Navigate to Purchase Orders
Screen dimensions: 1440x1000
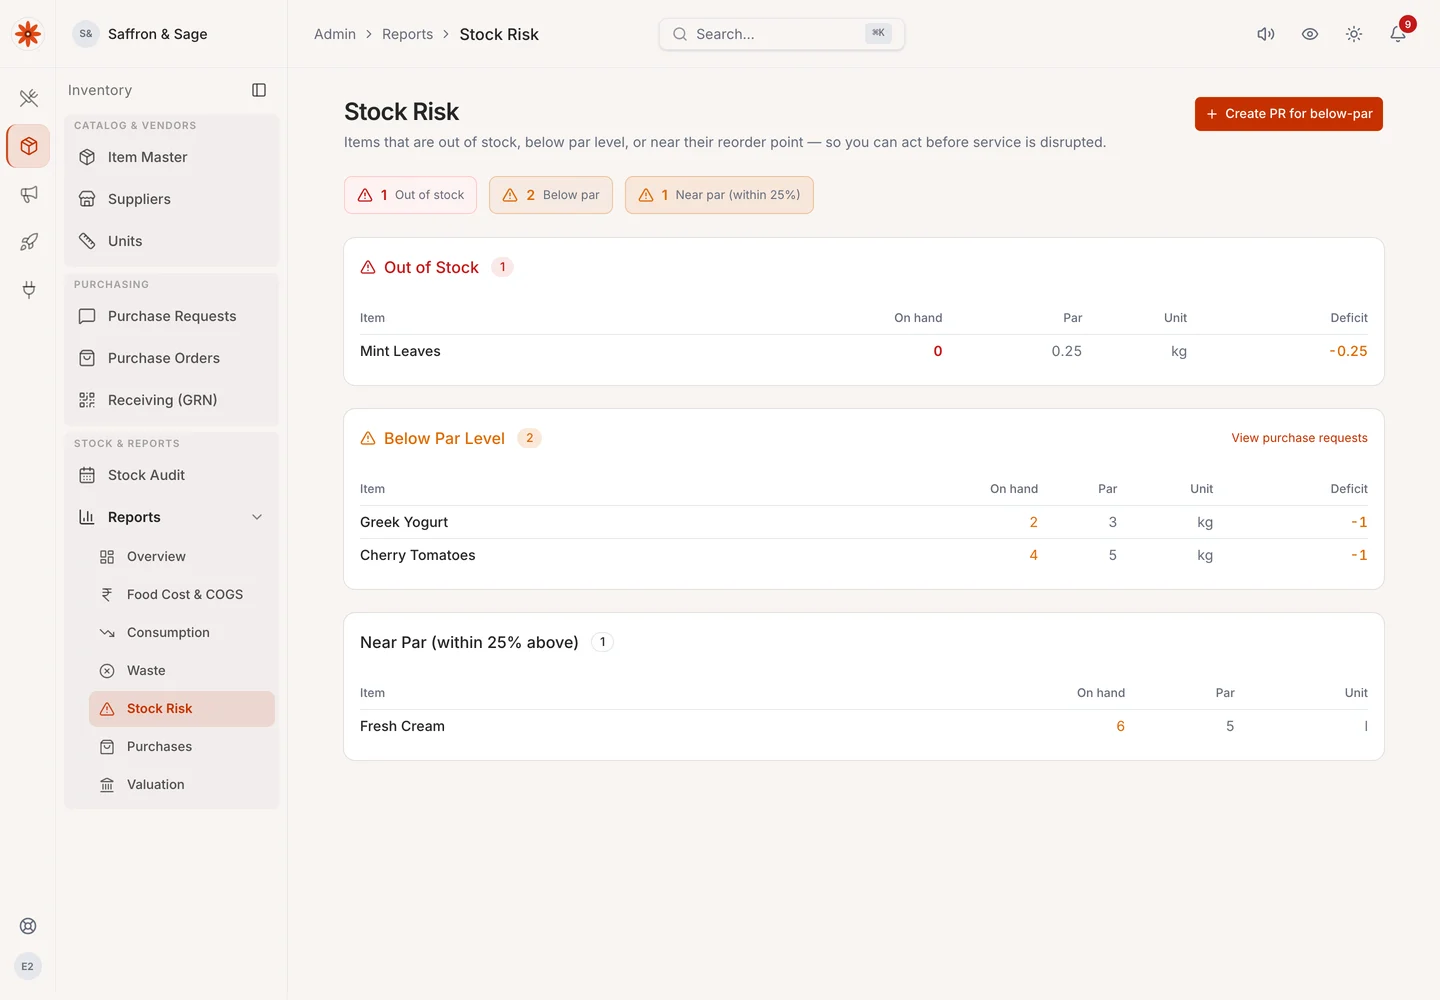click(x=172, y=358)
